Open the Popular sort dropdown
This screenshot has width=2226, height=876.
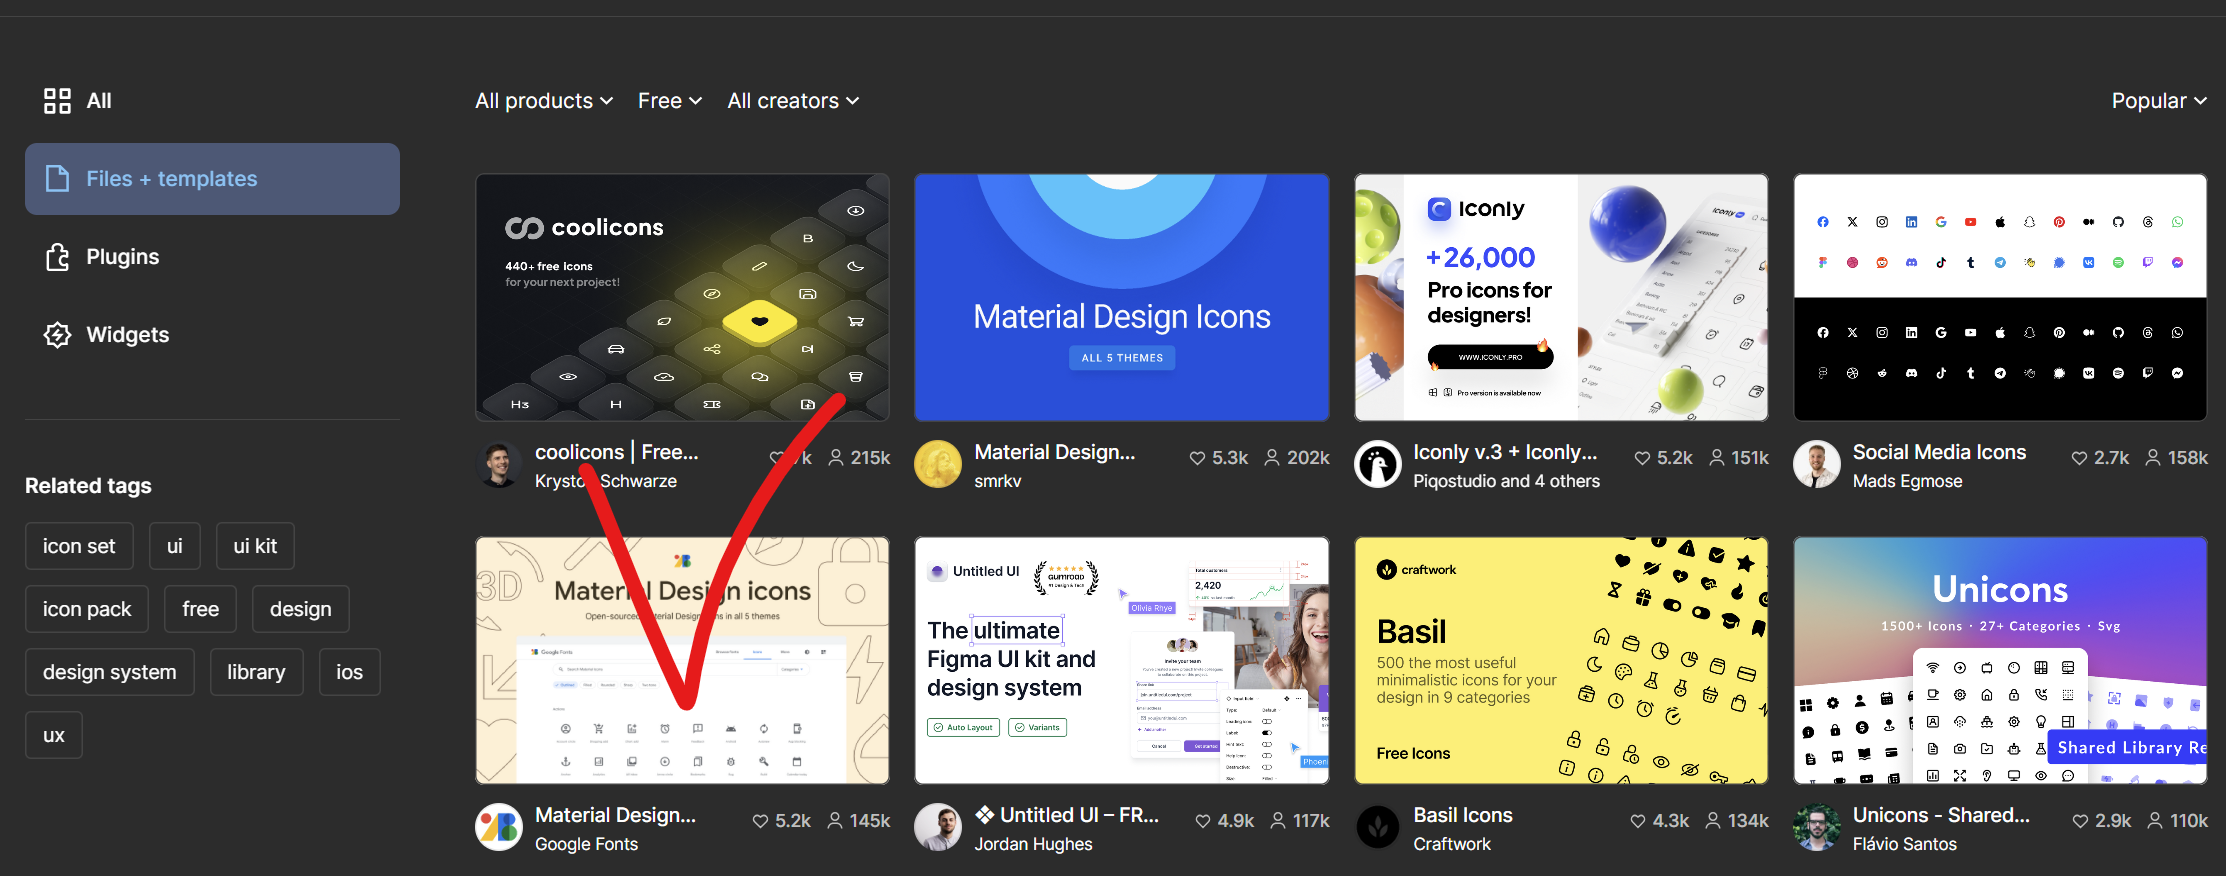pos(2159,101)
